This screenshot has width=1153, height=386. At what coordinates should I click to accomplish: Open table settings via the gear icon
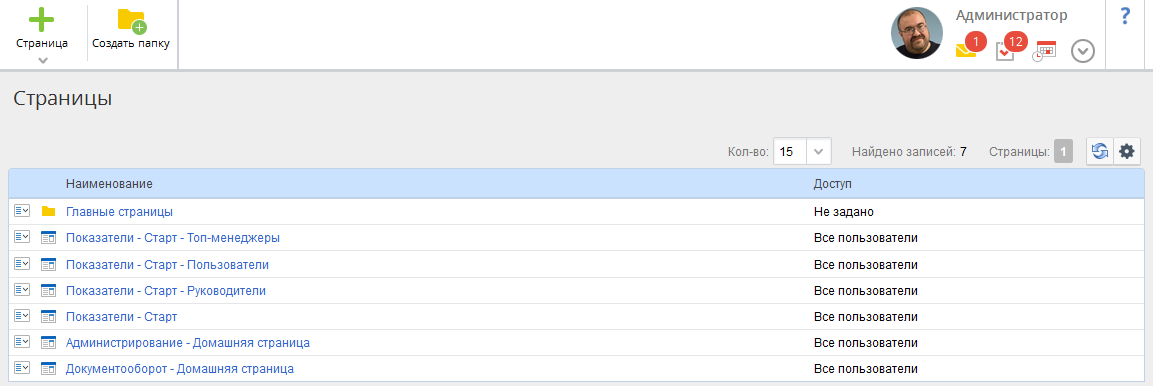tap(1127, 151)
